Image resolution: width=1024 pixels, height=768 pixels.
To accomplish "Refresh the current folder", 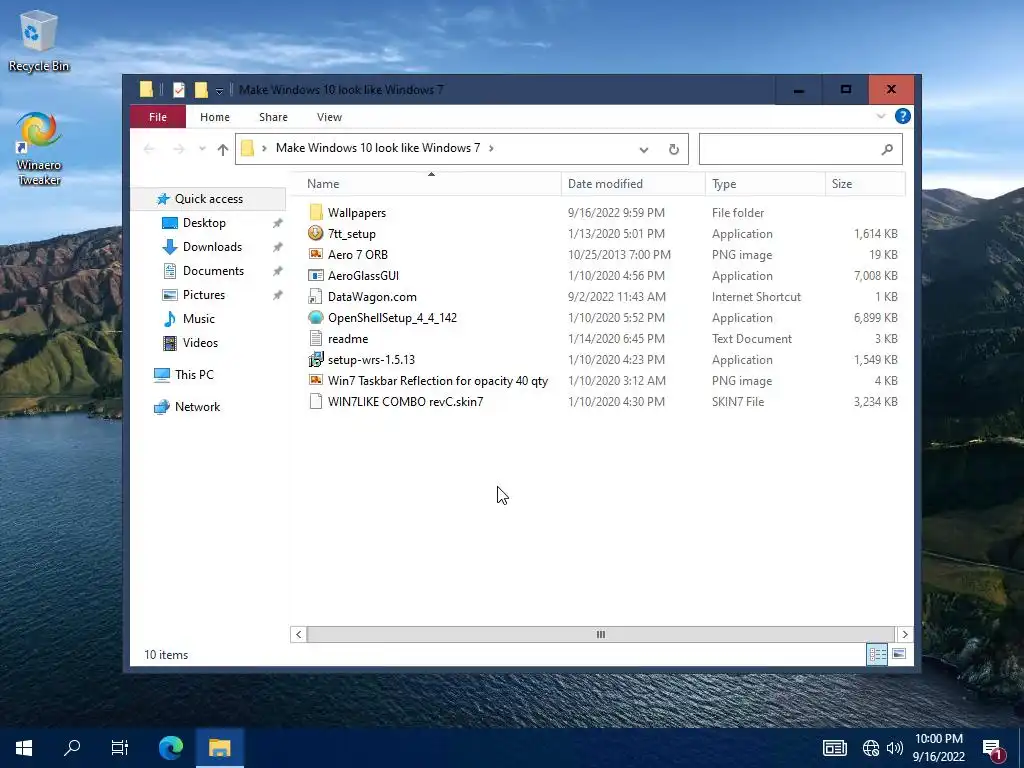I will [x=674, y=150].
